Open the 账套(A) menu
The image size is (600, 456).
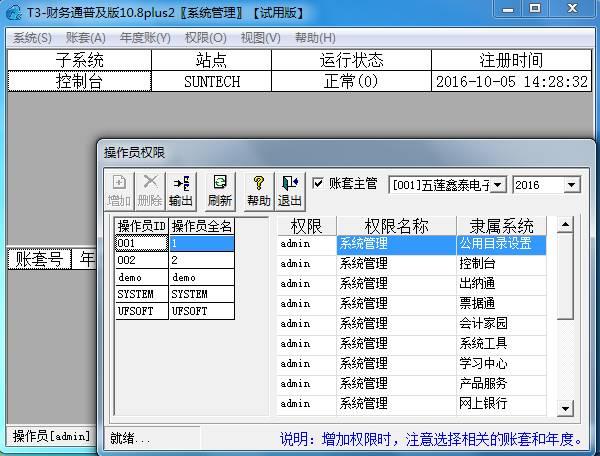(86, 38)
